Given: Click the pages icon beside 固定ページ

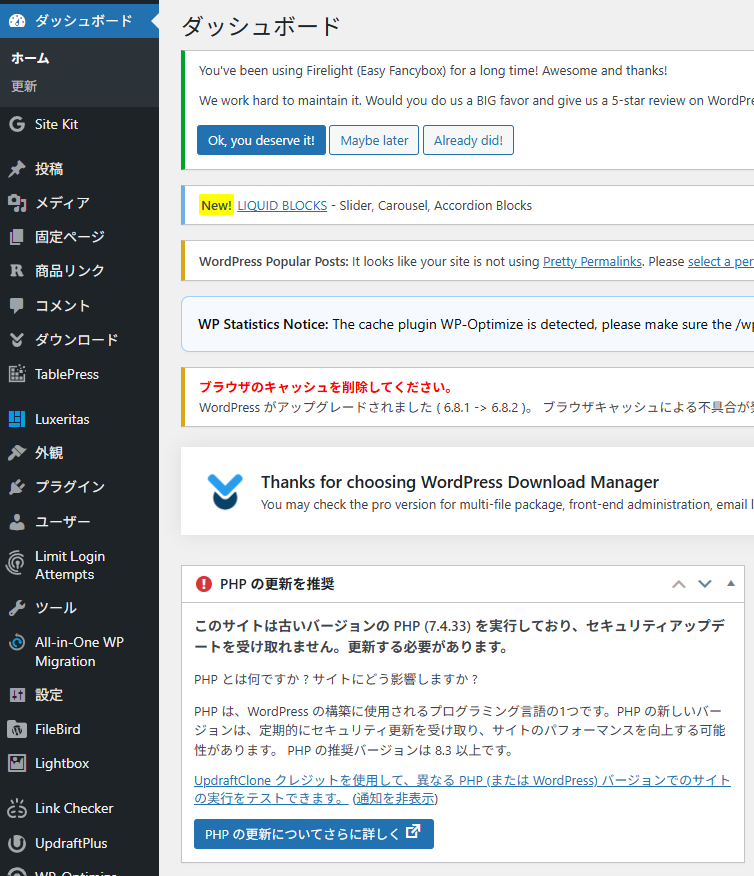Looking at the screenshot, I should coord(17,237).
